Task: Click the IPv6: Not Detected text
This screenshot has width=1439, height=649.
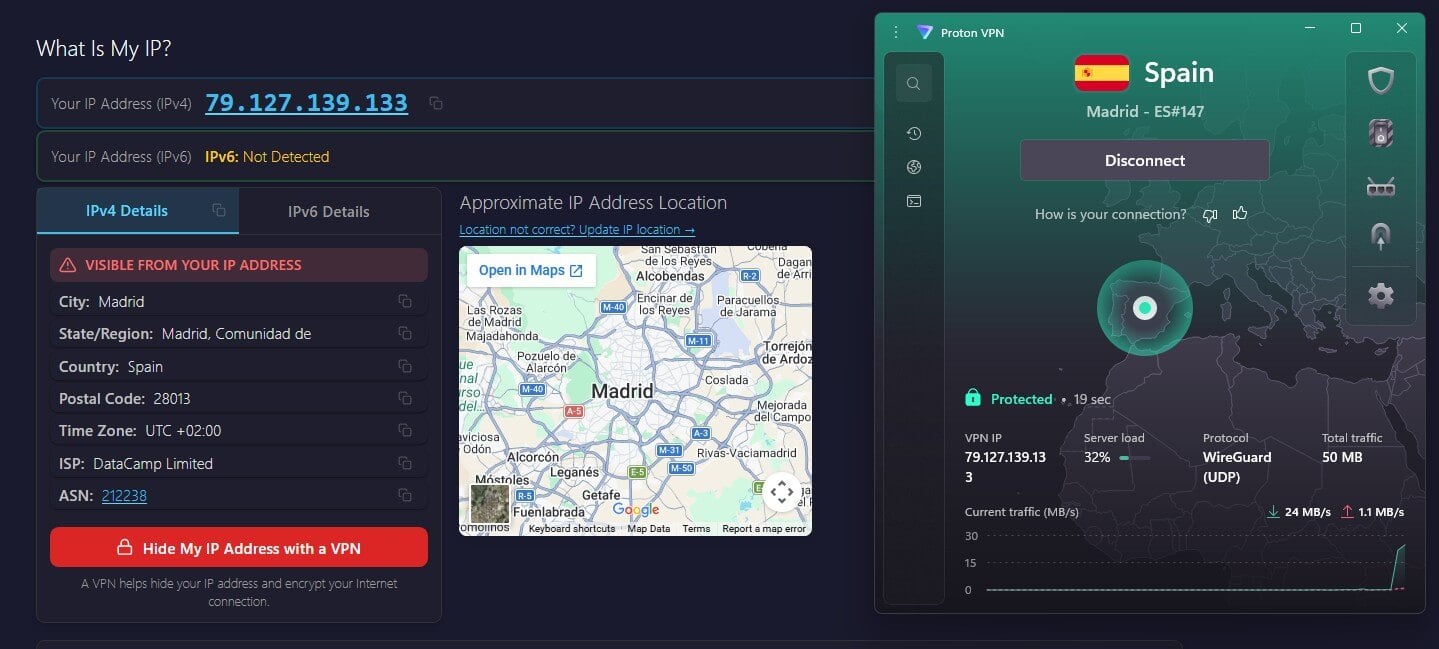Action: click(267, 156)
